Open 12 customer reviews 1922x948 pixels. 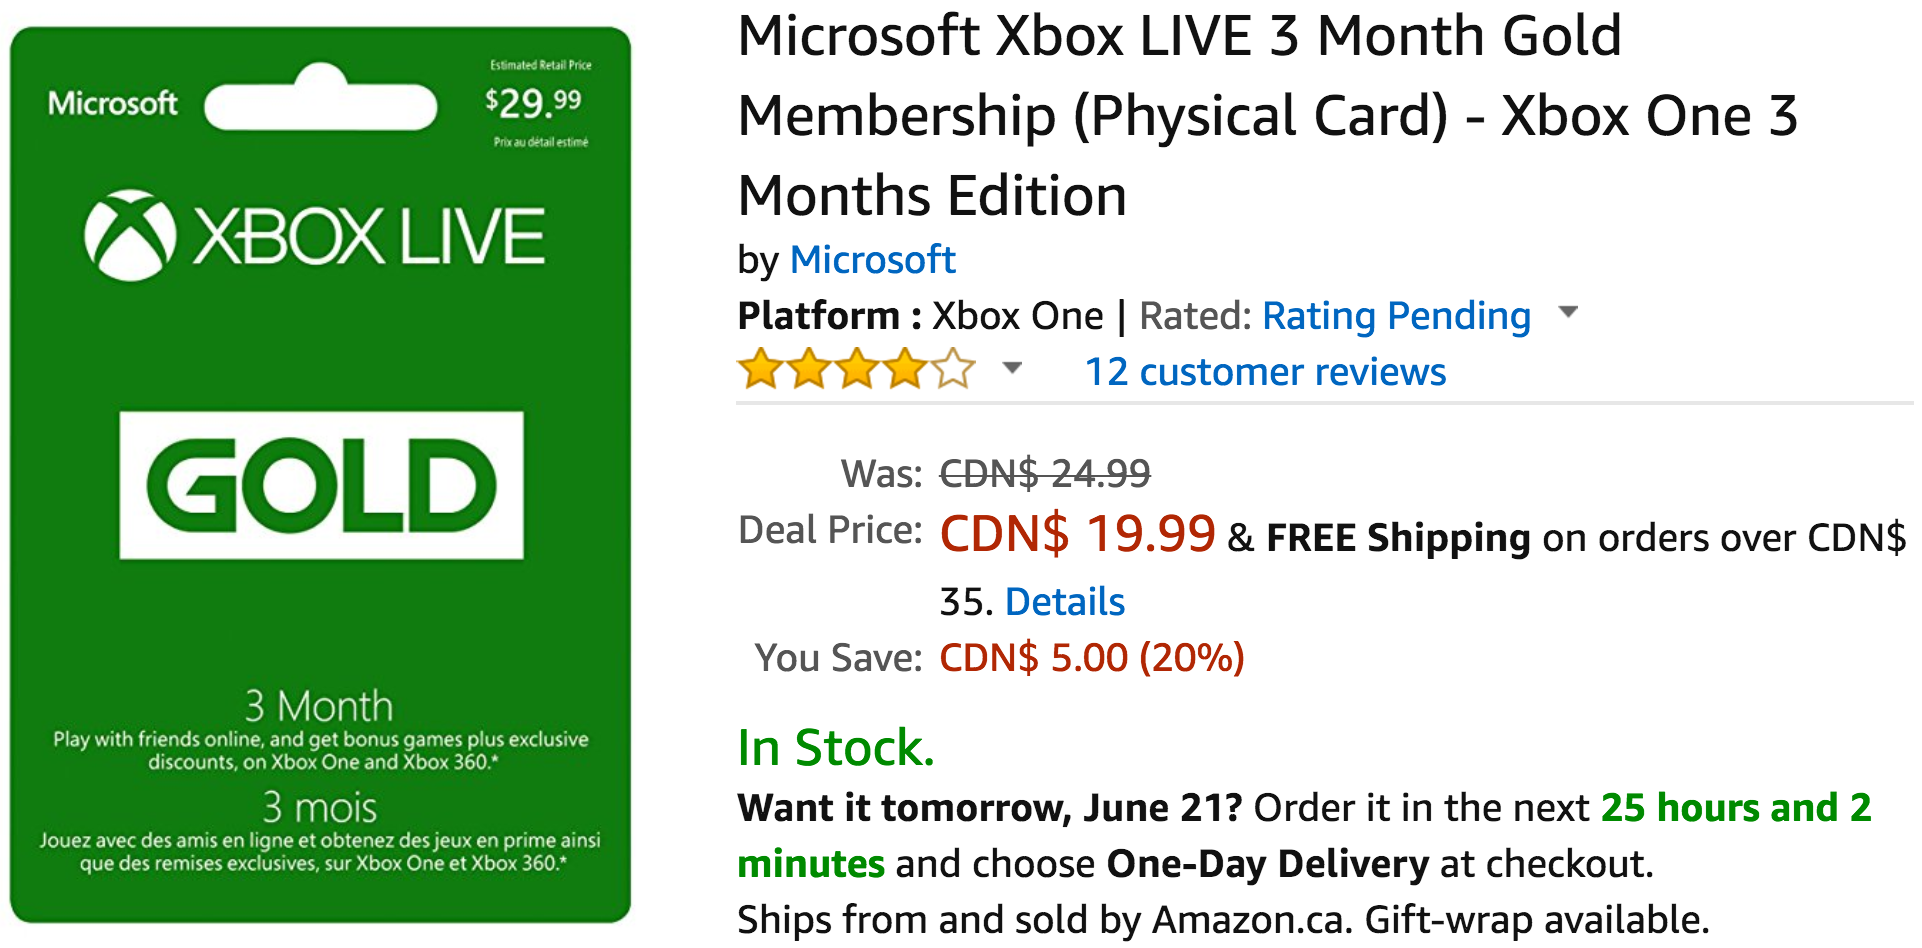coord(1265,372)
